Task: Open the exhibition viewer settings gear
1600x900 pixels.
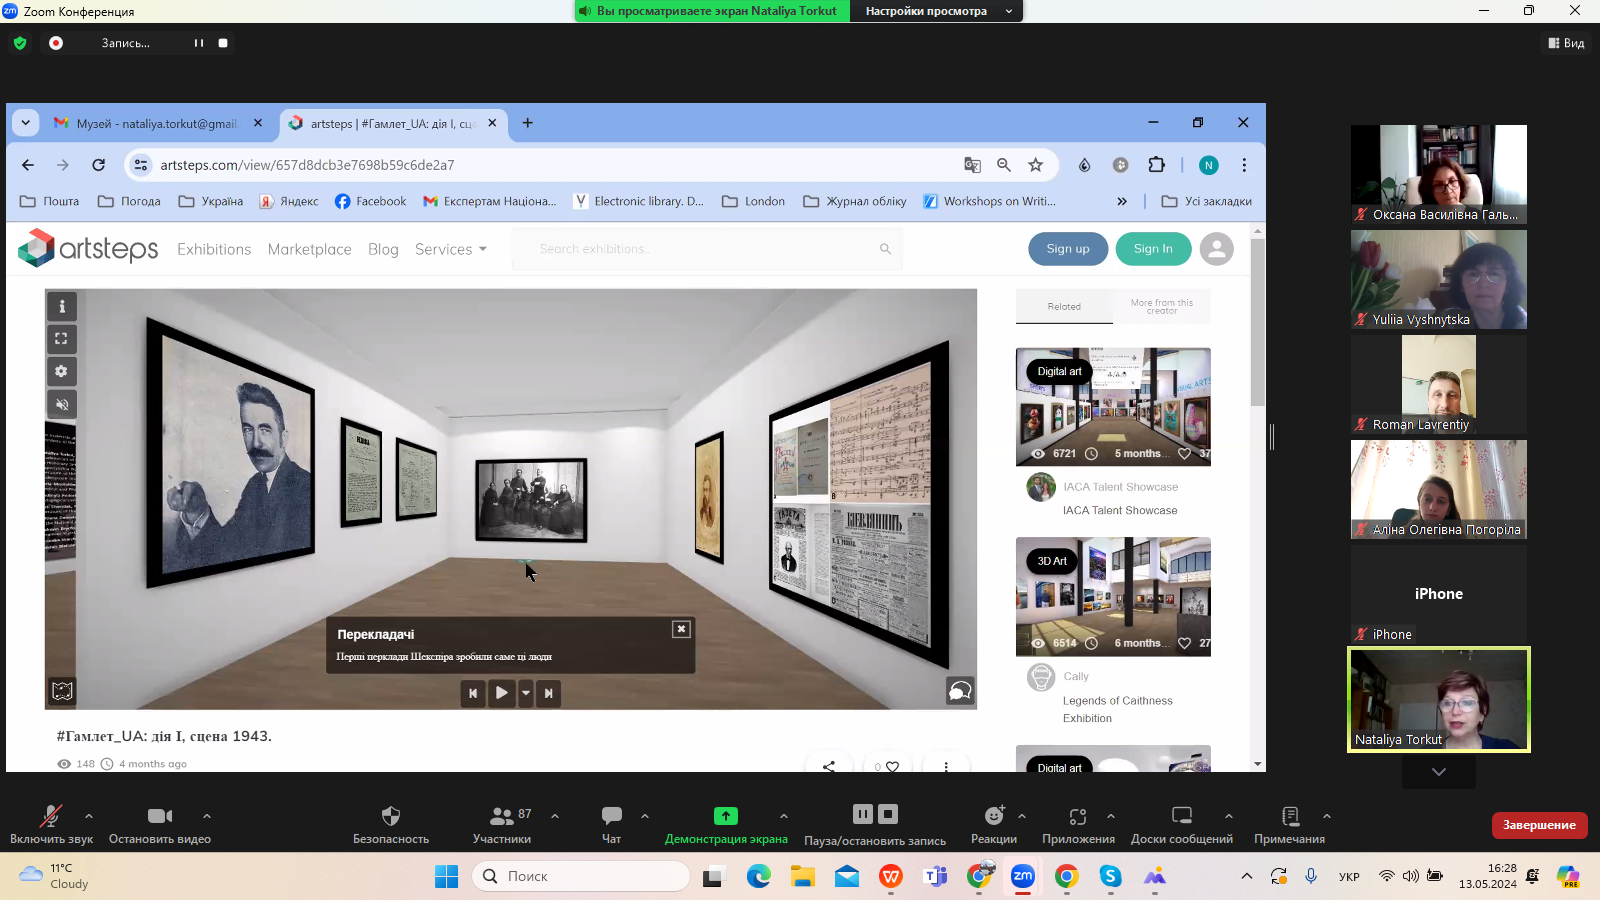Action: click(62, 372)
